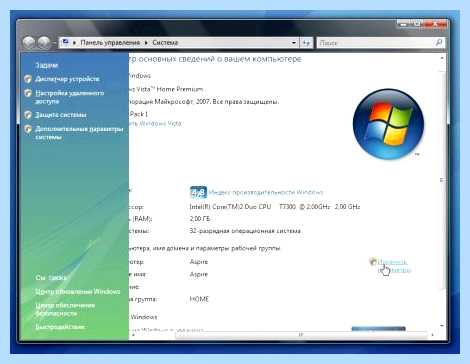
Task: Open Защита системы link
Action: click(x=61, y=115)
